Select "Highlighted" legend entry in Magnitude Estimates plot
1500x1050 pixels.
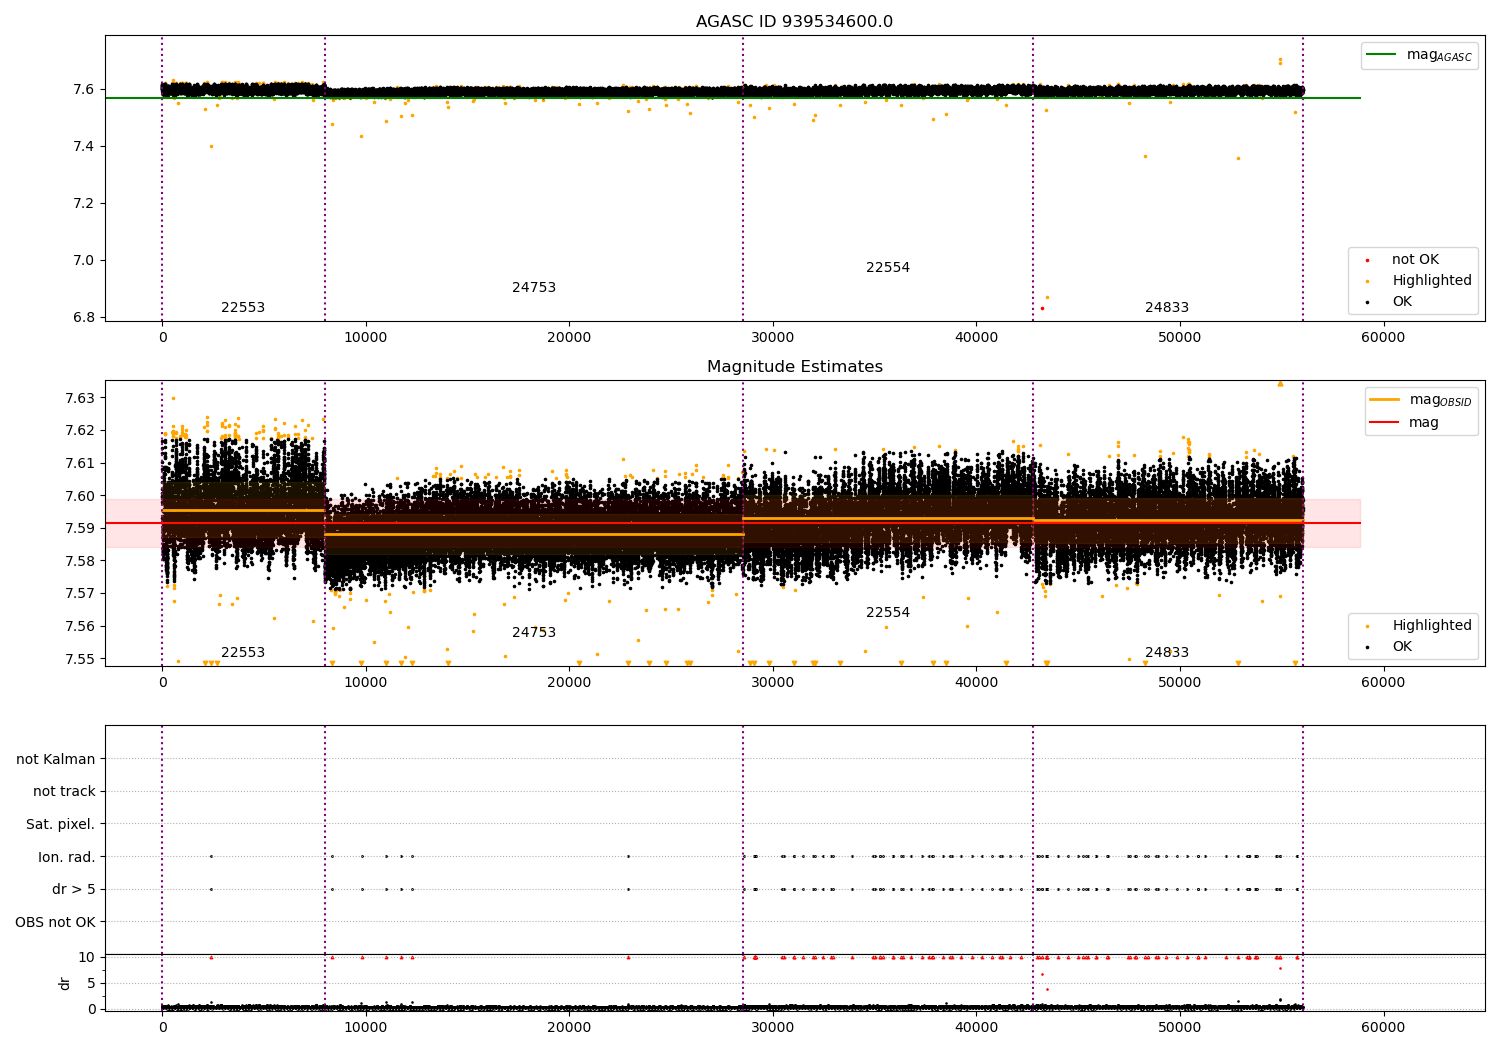click(x=1432, y=626)
